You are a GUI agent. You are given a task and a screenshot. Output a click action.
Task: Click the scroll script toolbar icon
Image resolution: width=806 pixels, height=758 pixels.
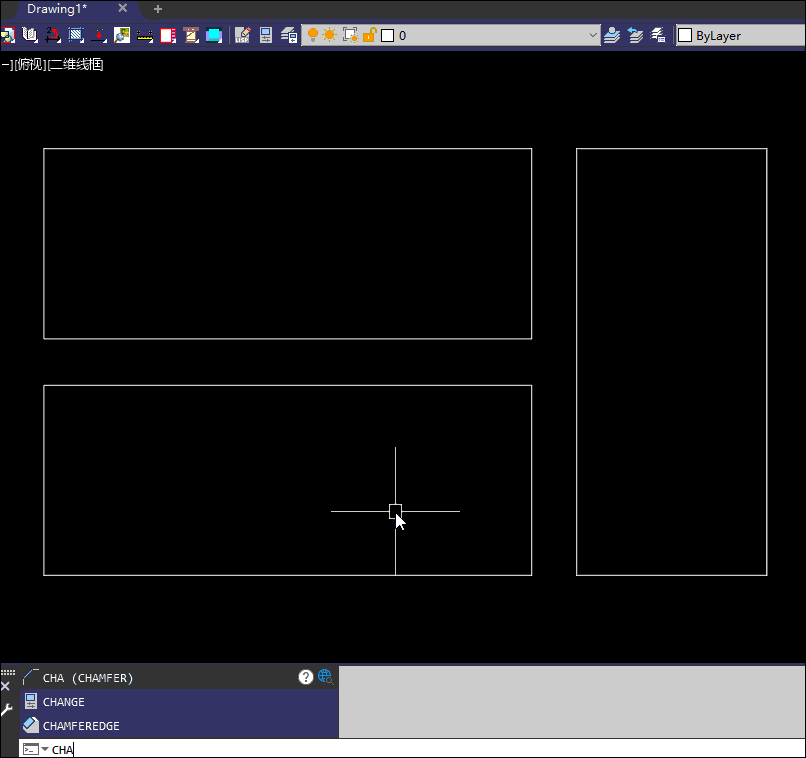click(x=191, y=35)
